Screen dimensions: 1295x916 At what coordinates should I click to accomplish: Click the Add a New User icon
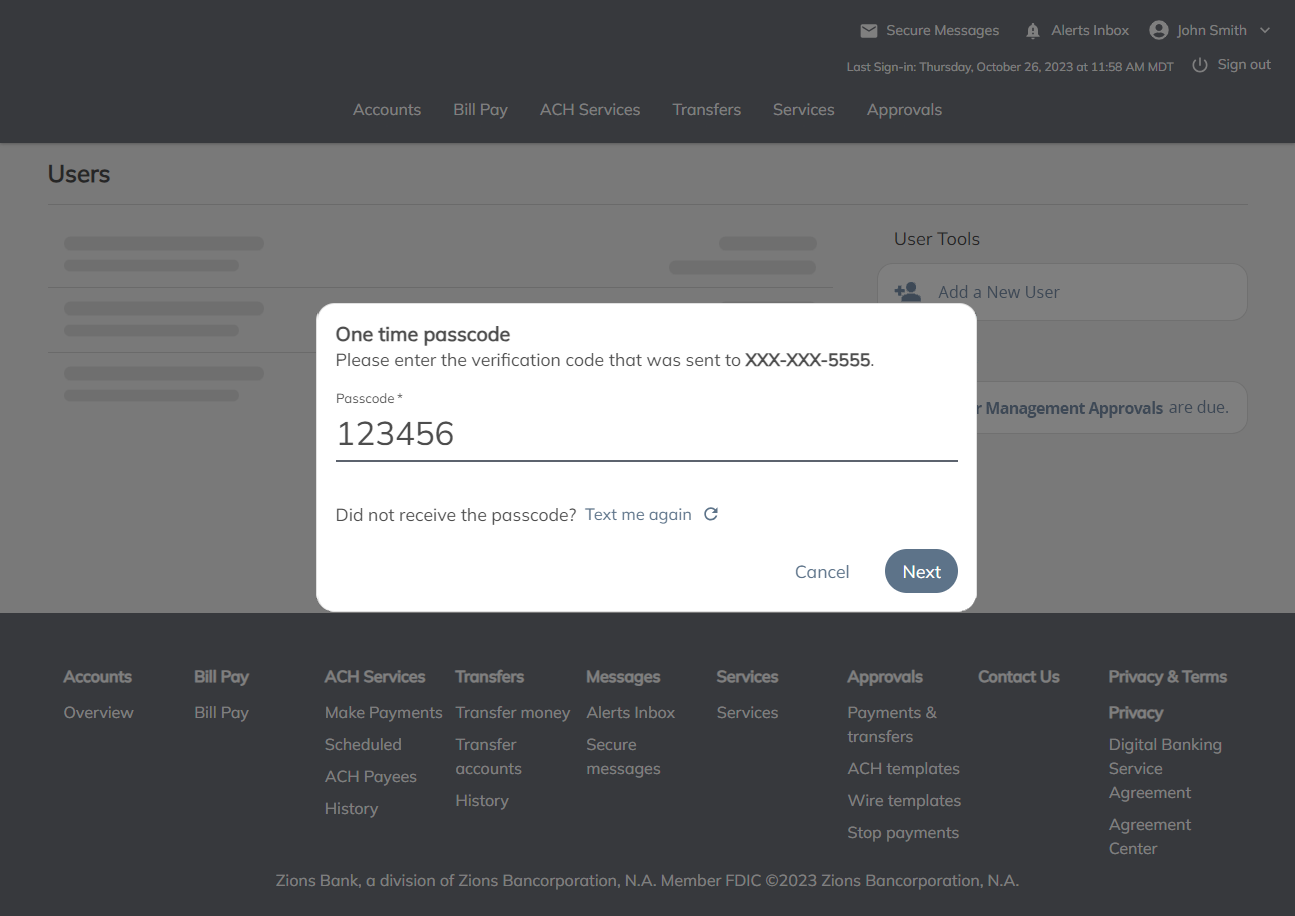pyautogui.click(x=908, y=292)
